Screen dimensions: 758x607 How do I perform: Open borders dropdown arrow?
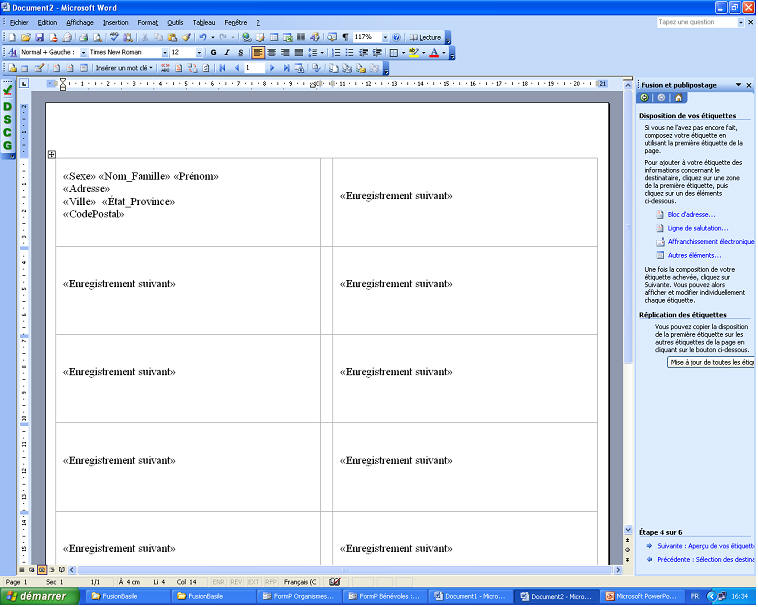click(403, 52)
